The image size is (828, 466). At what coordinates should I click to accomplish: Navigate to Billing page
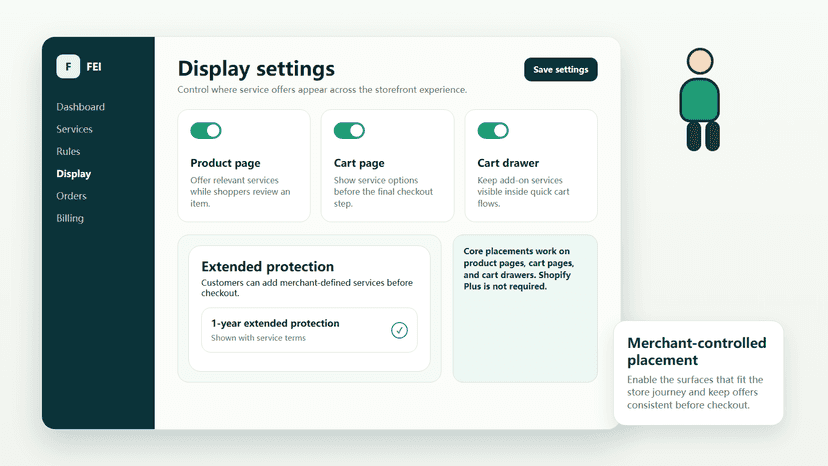70,218
